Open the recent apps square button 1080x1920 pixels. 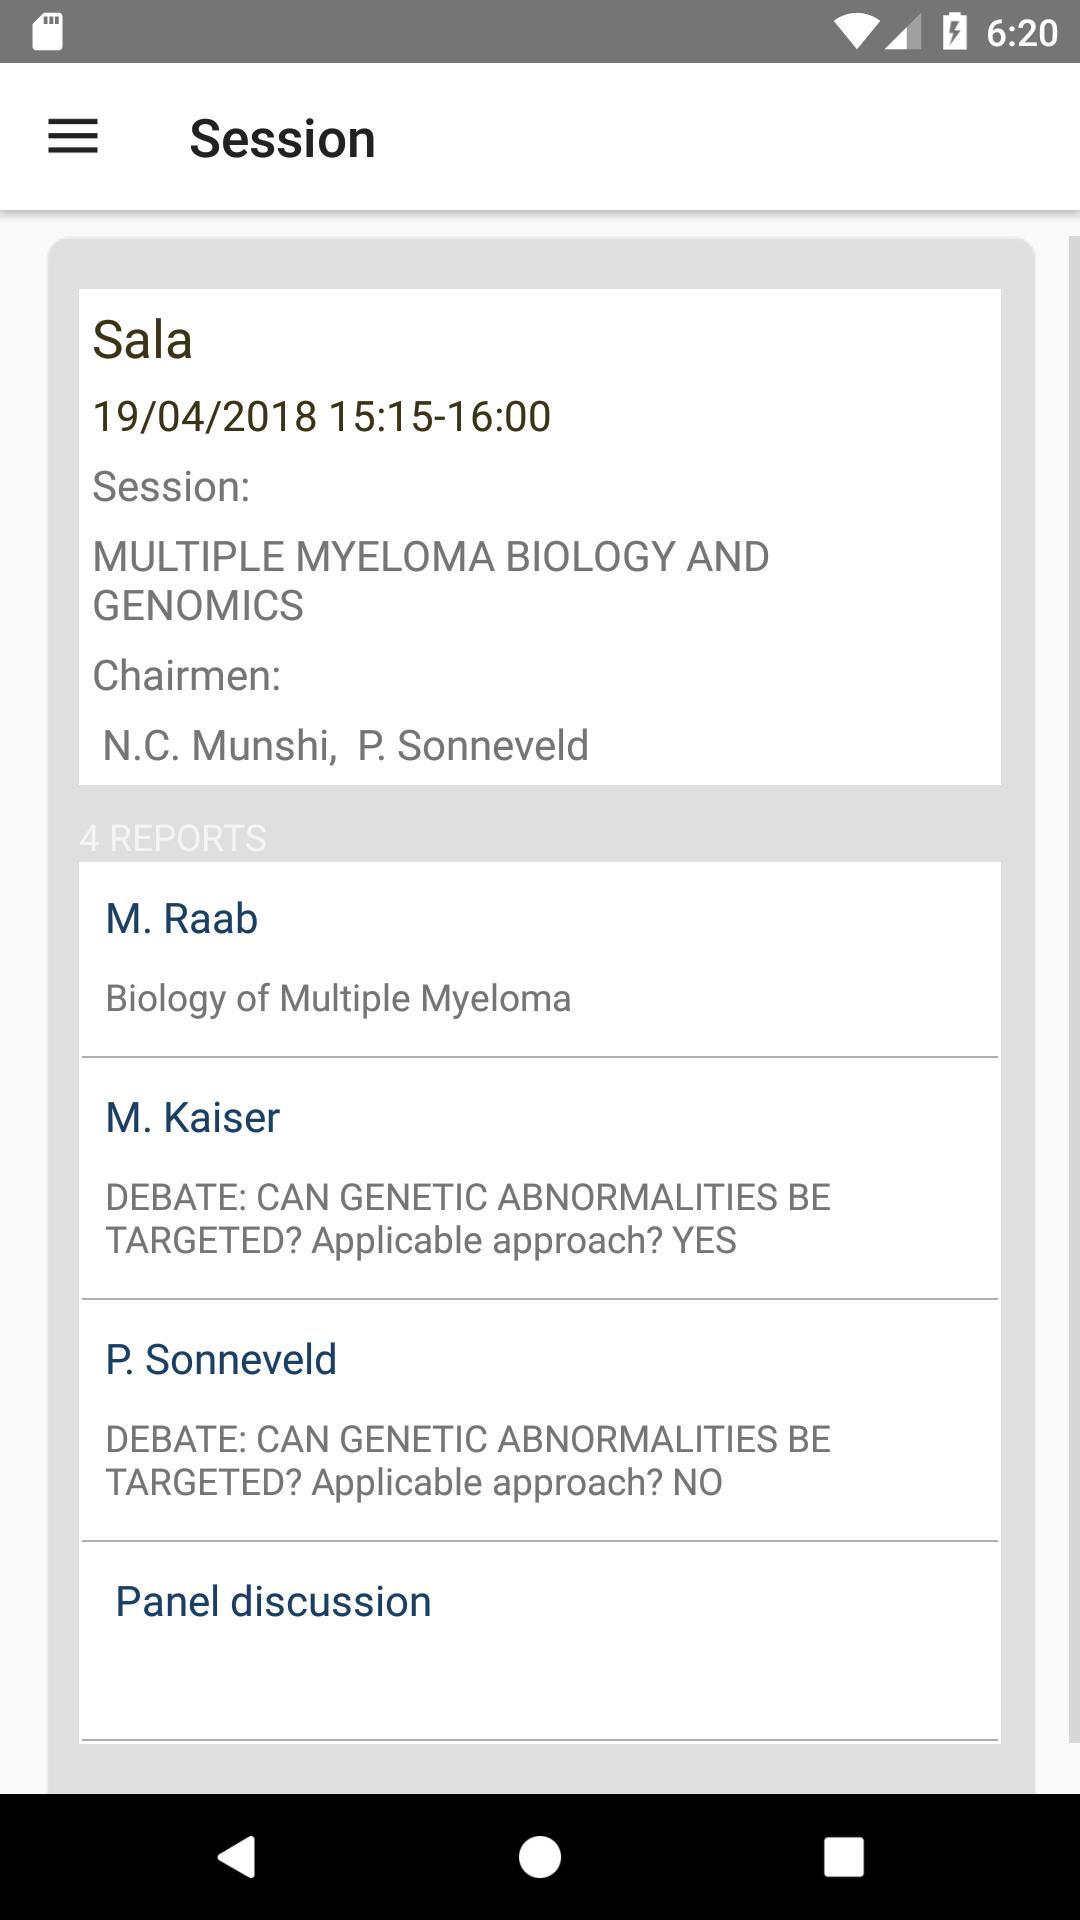tap(843, 1857)
